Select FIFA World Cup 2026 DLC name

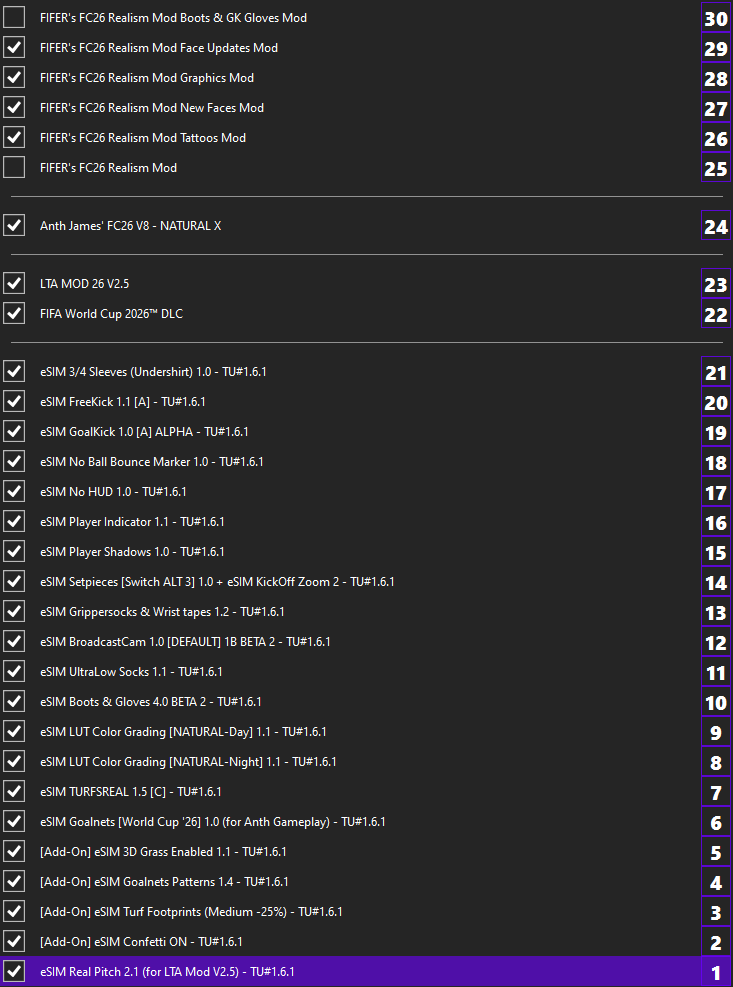pos(111,313)
